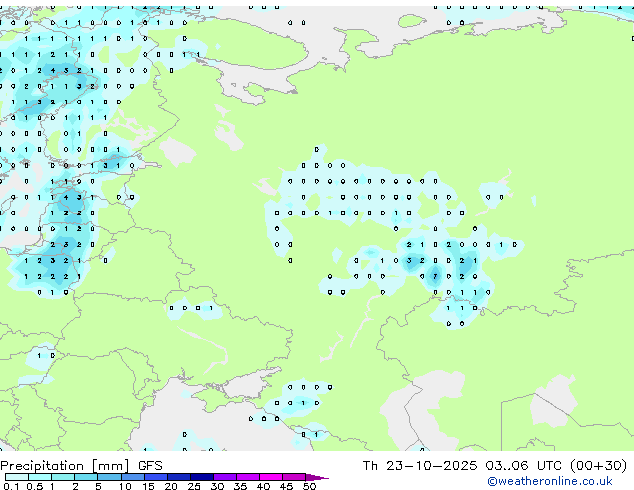The image size is (634, 490).
Task: Click the 5–10 mm legend color swatch
Action: [109, 477]
